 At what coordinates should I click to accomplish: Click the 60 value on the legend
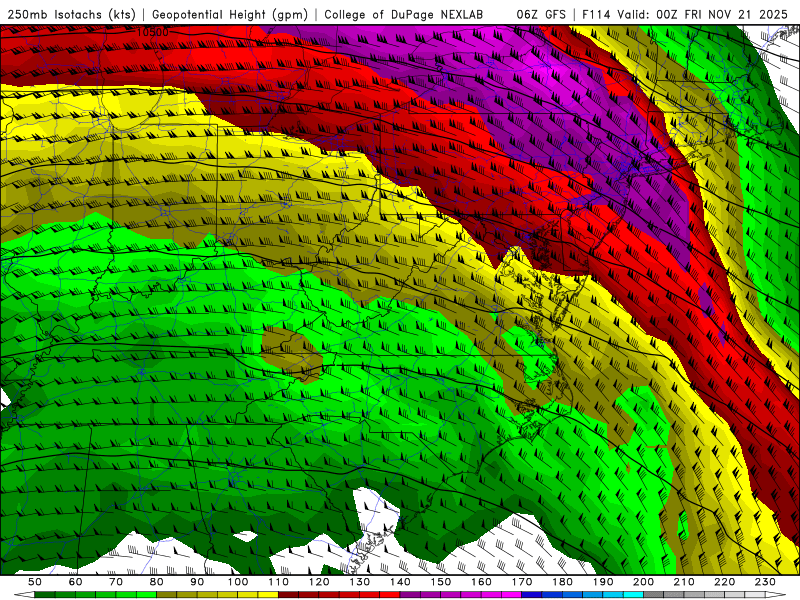pyautogui.click(x=76, y=582)
